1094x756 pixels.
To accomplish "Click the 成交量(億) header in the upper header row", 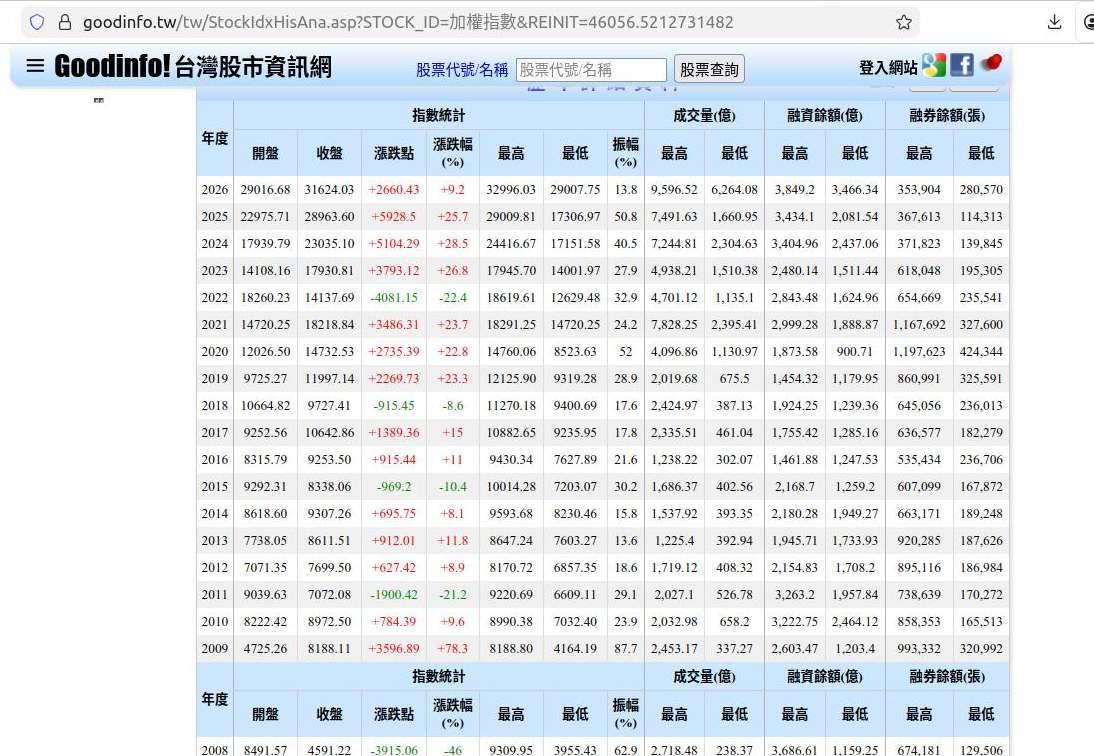I will pyautogui.click(x=704, y=116).
